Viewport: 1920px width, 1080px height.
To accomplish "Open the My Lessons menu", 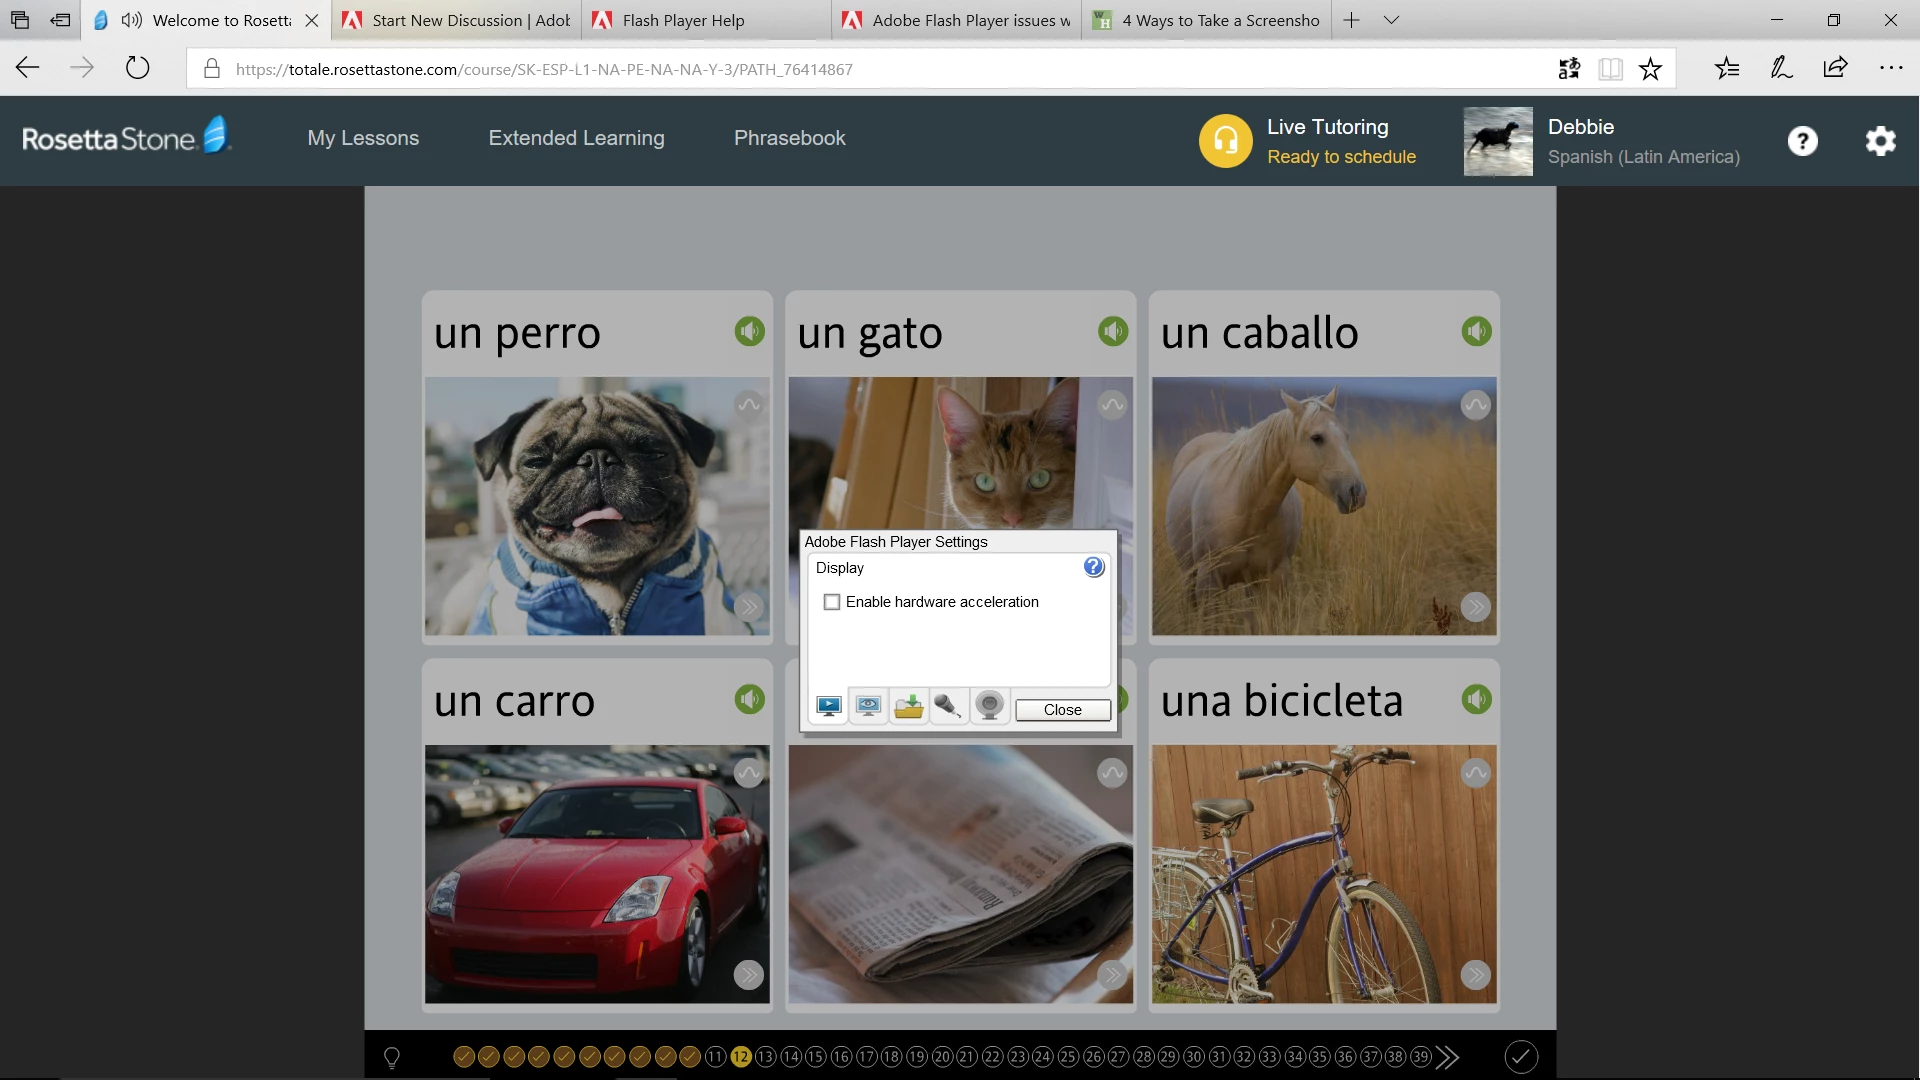I will click(x=363, y=138).
